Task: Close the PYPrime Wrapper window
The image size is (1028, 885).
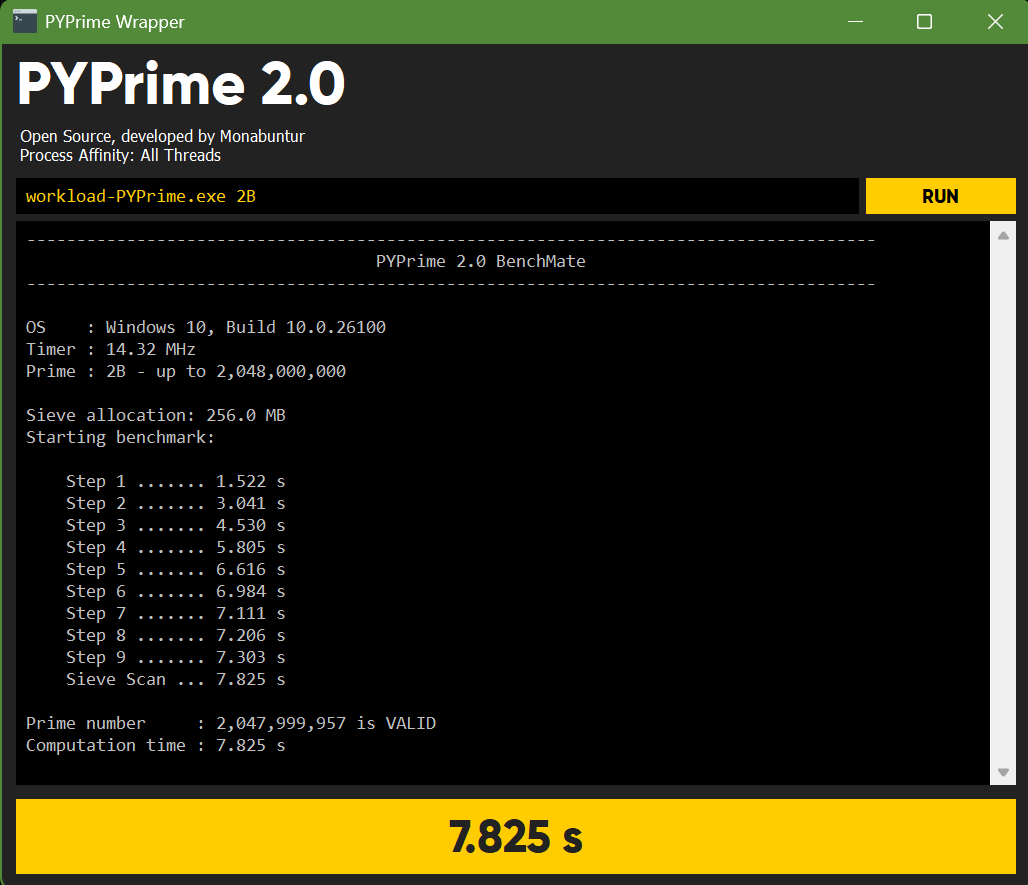Action: (x=995, y=22)
